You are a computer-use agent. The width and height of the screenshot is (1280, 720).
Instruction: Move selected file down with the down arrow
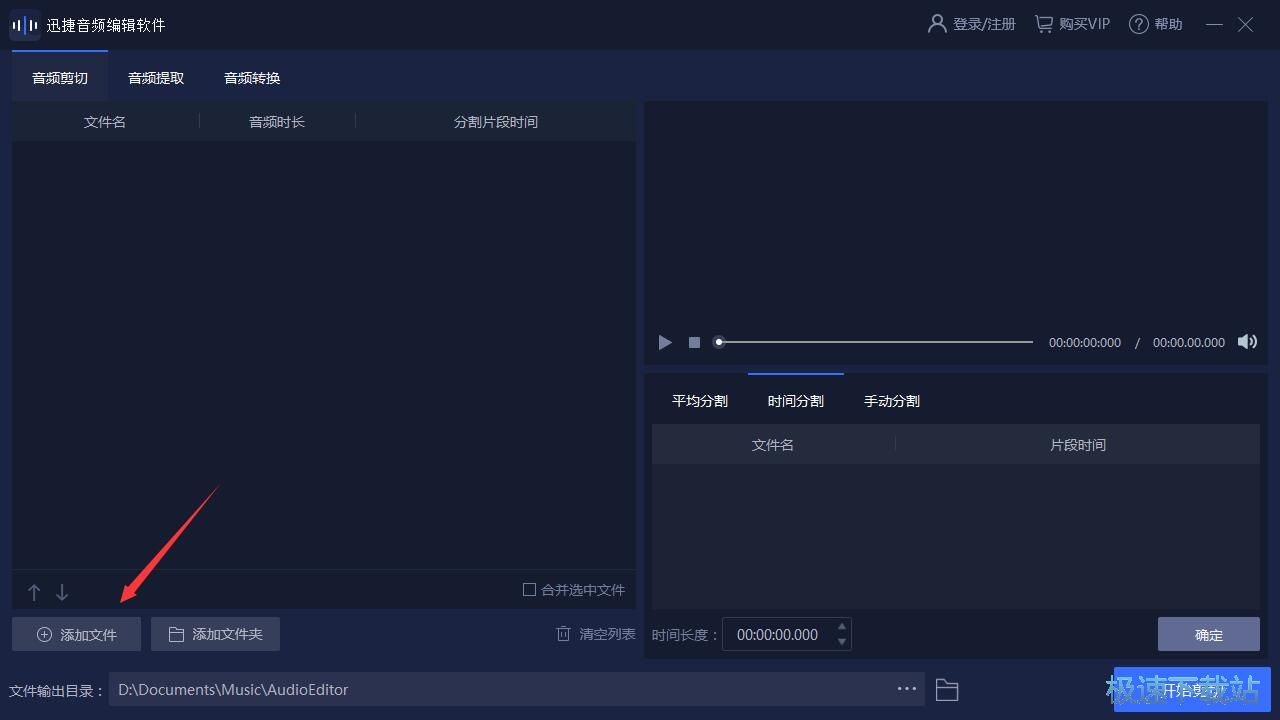61,592
